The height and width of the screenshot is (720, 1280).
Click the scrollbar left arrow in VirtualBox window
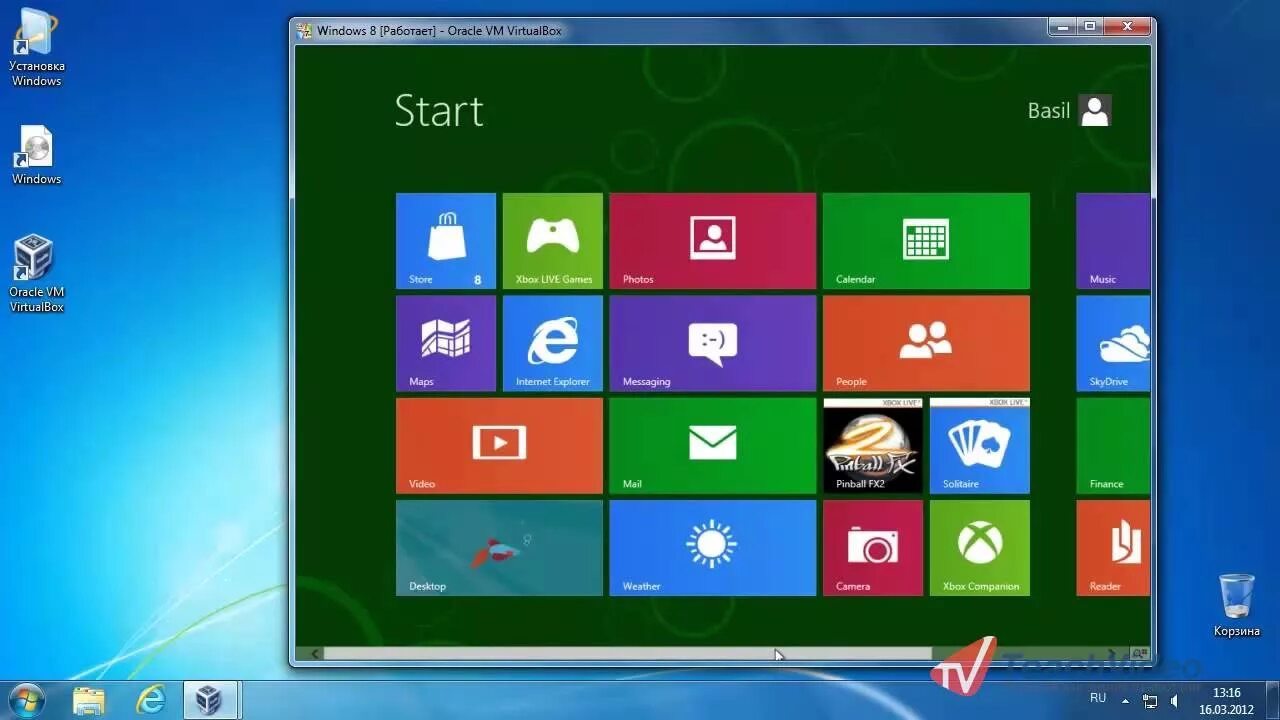314,654
